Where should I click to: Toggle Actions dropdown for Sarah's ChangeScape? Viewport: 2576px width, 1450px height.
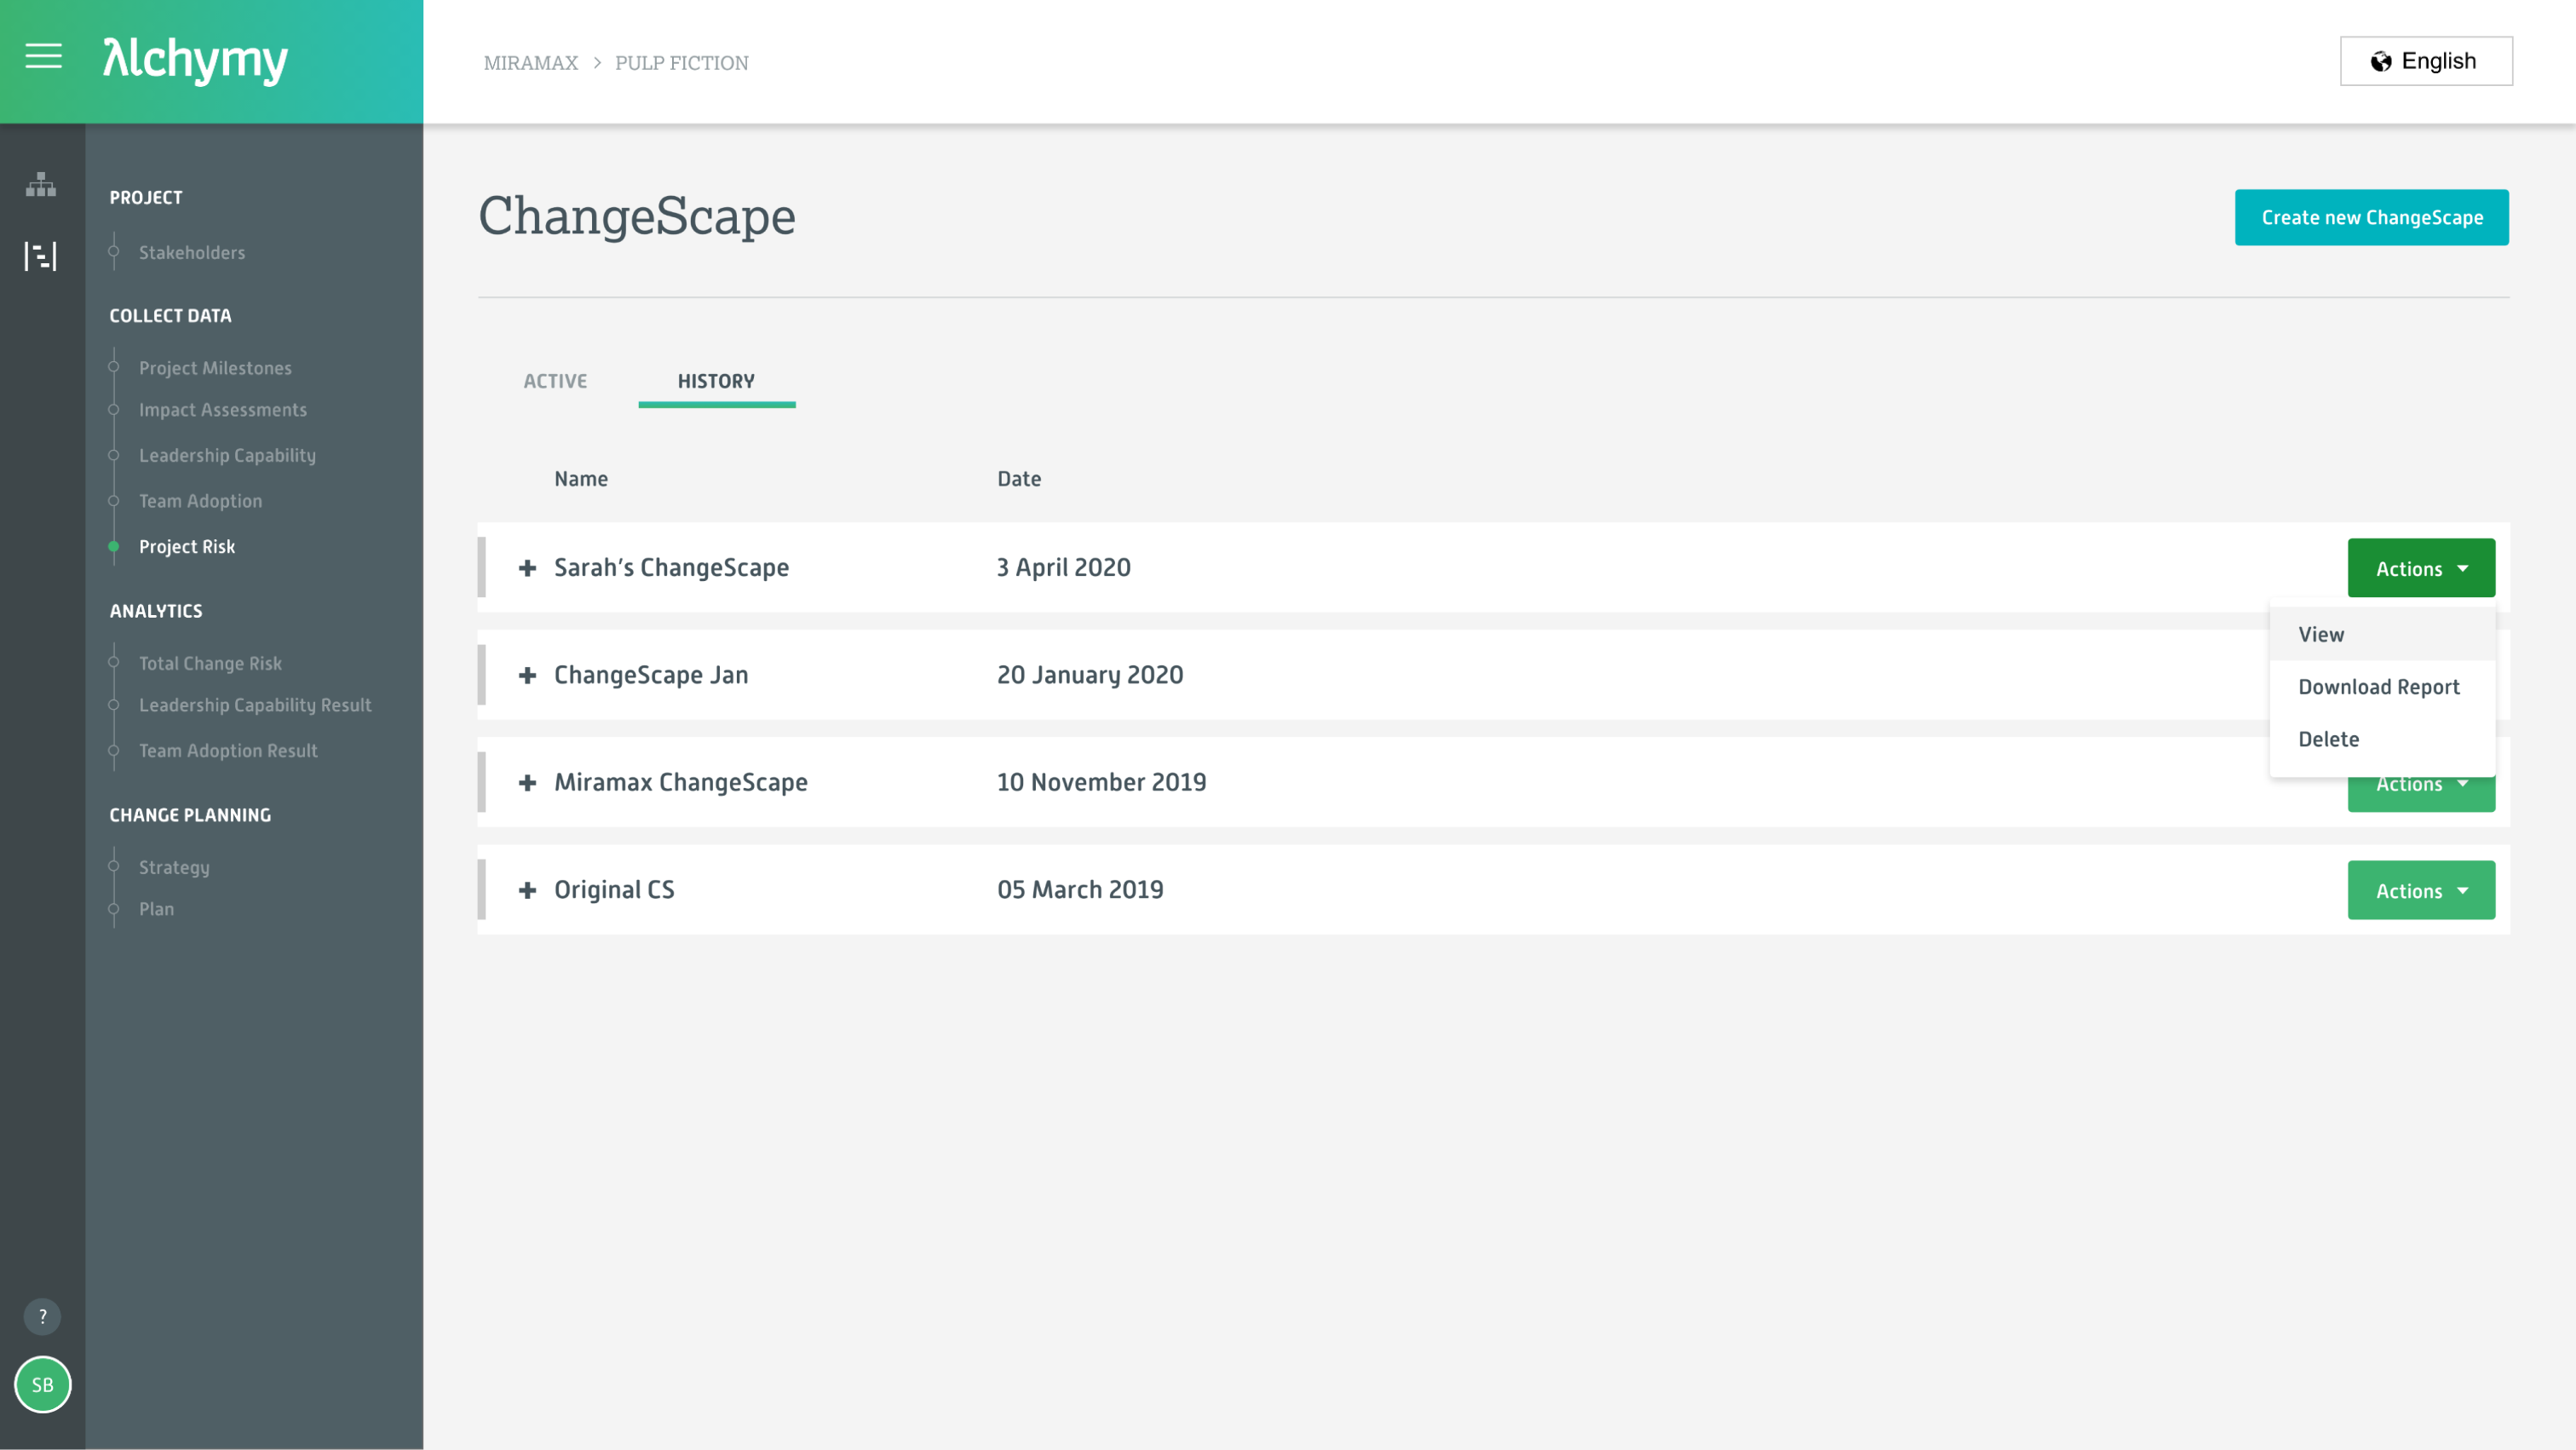pos(2420,568)
